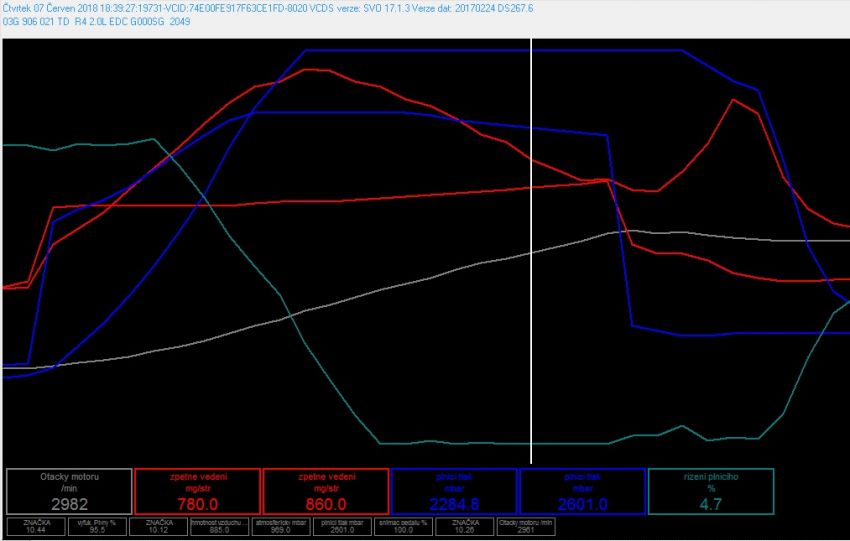Click the small Otacky motoru 2961 field

point(524,526)
